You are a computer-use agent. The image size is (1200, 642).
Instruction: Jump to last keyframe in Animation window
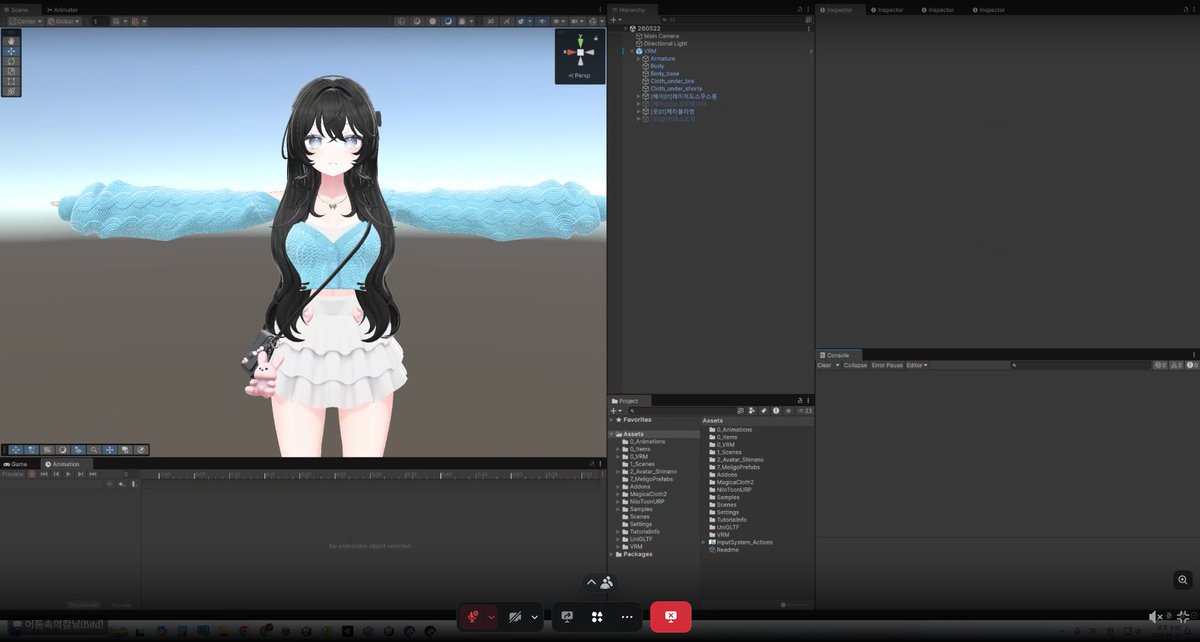[93, 474]
